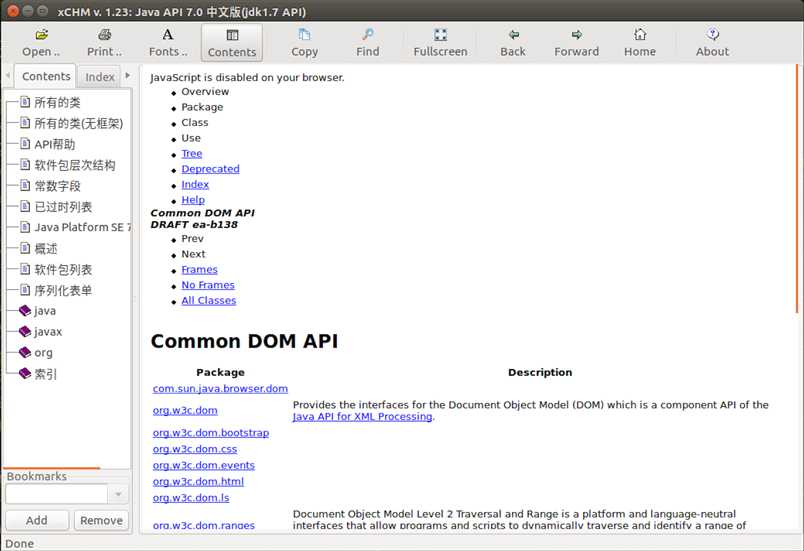Open org.w3c.dom.events package link
Image resolution: width=804 pixels, height=551 pixels.
click(204, 465)
